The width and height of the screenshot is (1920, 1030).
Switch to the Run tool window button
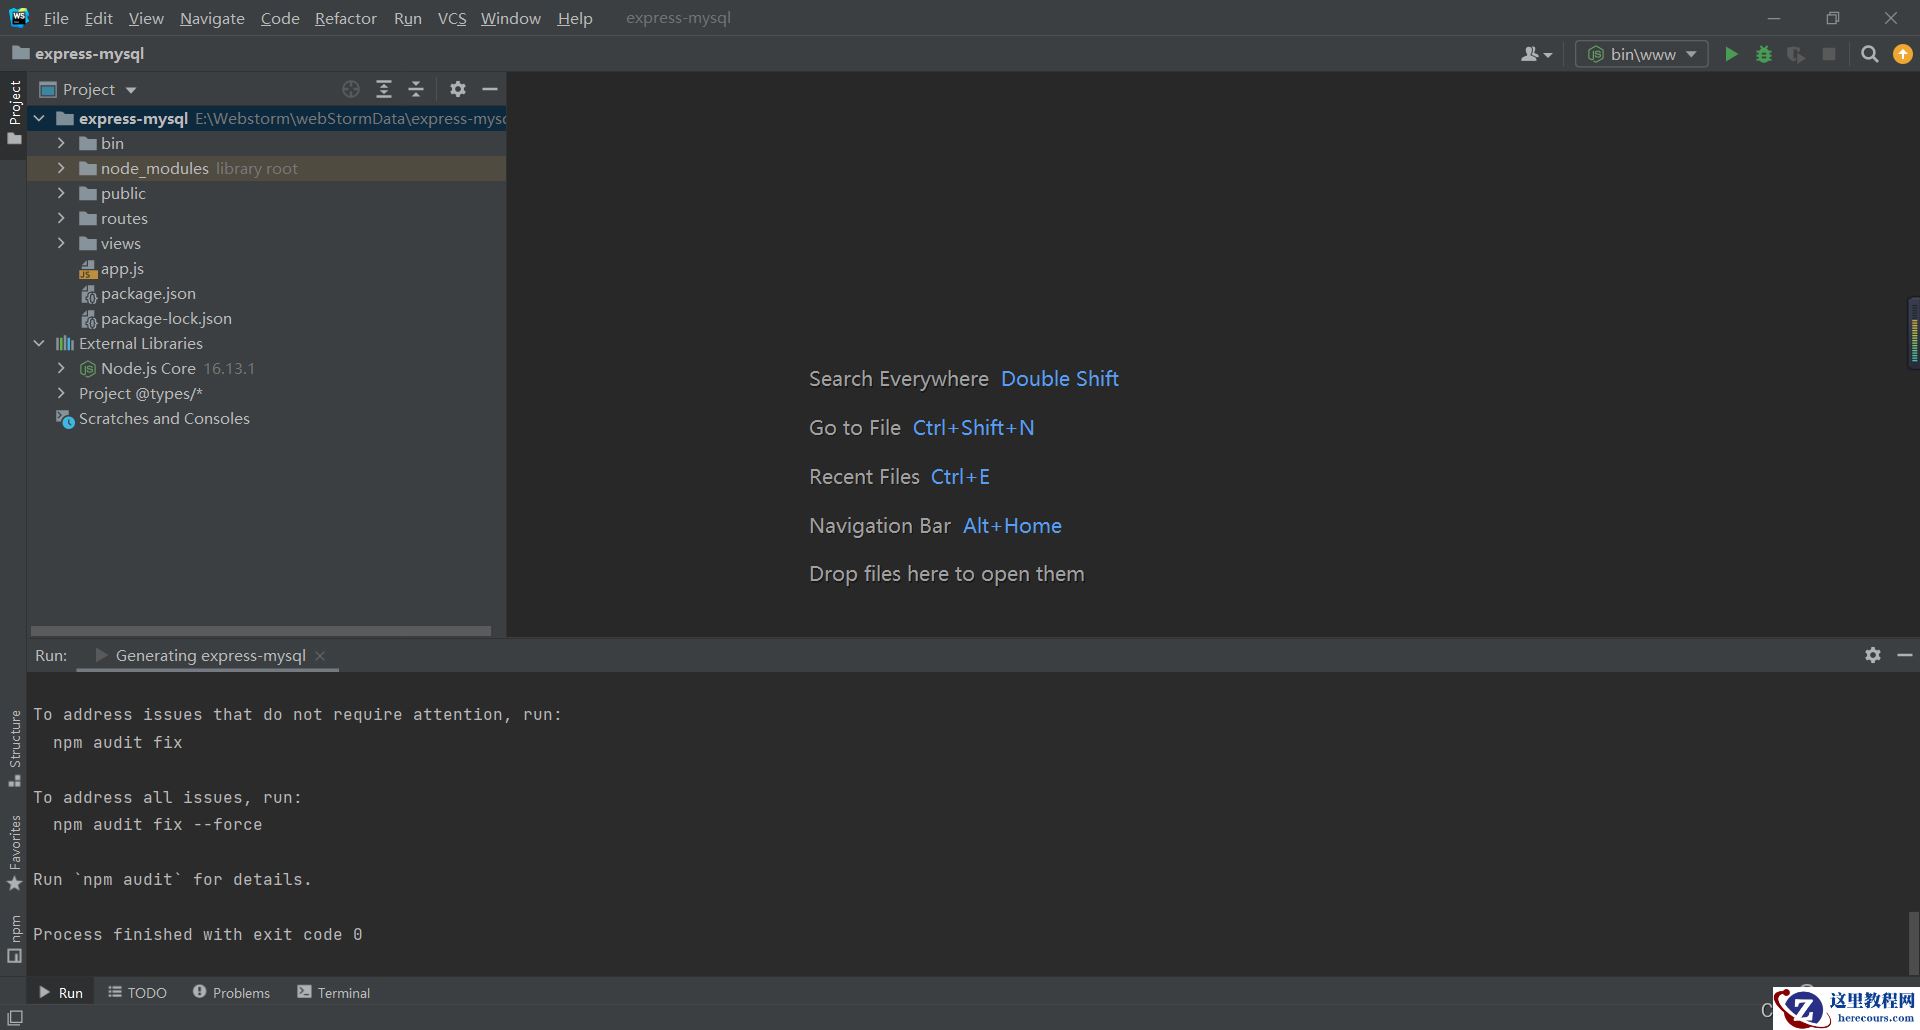[x=61, y=992]
